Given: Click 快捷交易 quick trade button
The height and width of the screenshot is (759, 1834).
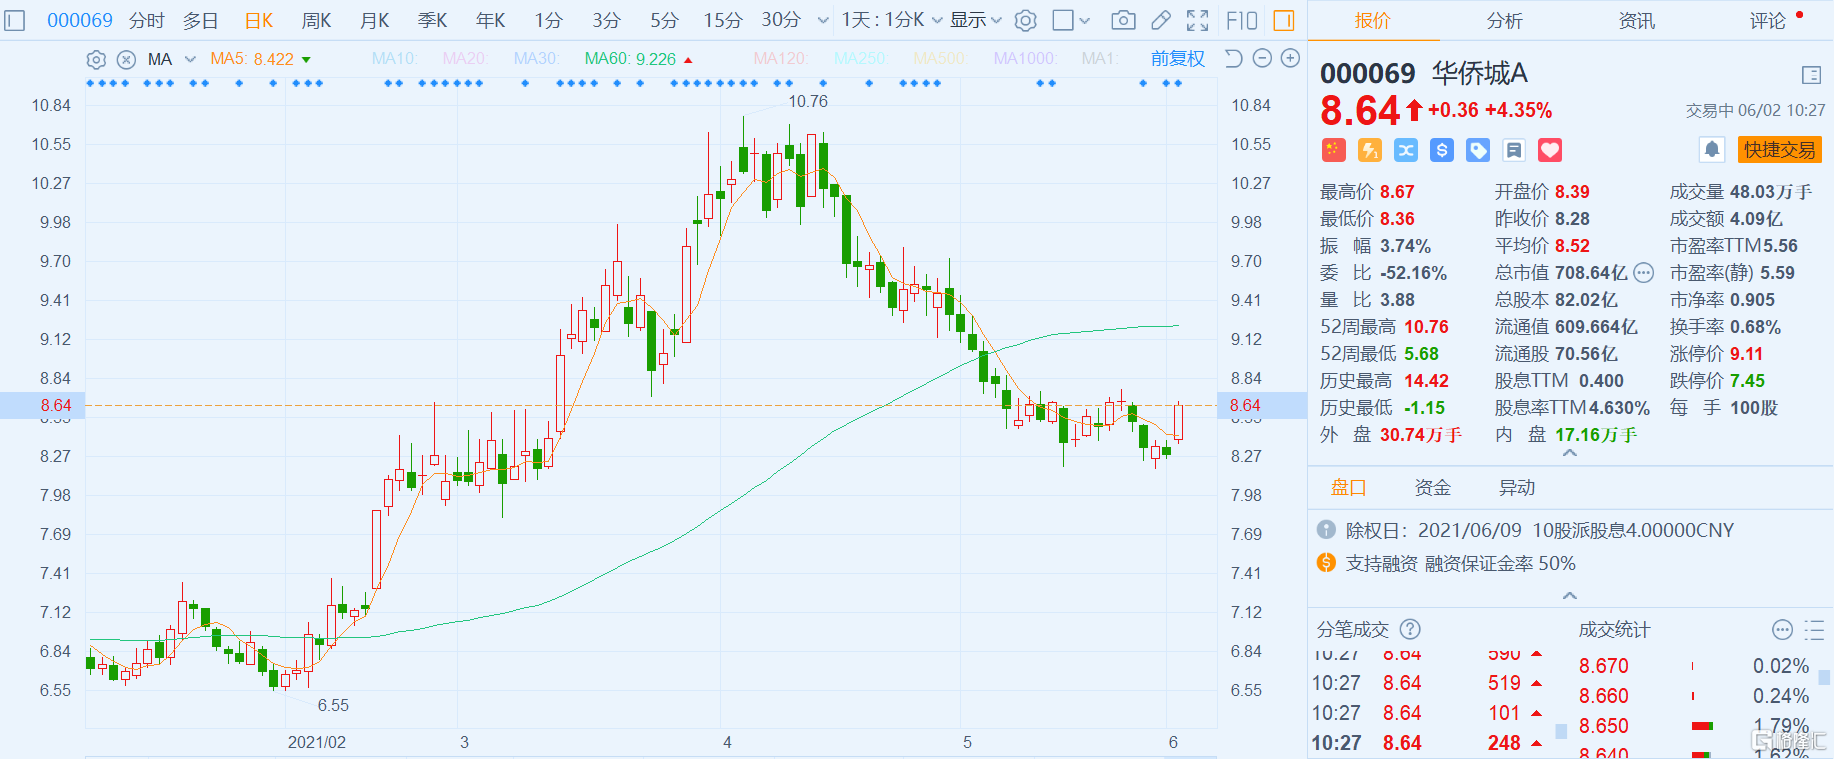Looking at the screenshot, I should click(1780, 150).
